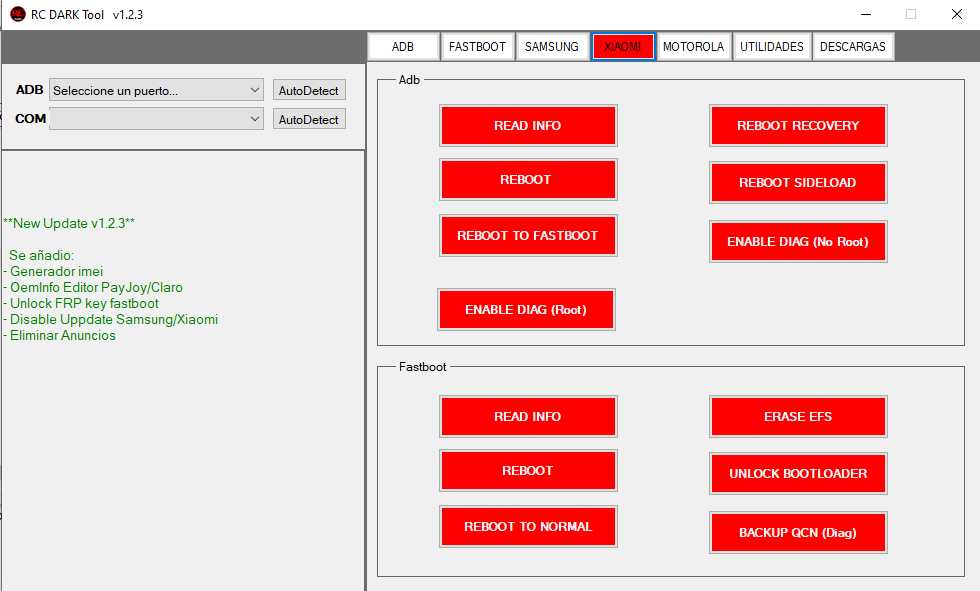
Task: Select the SAMSUNG tab
Action: (x=551, y=47)
